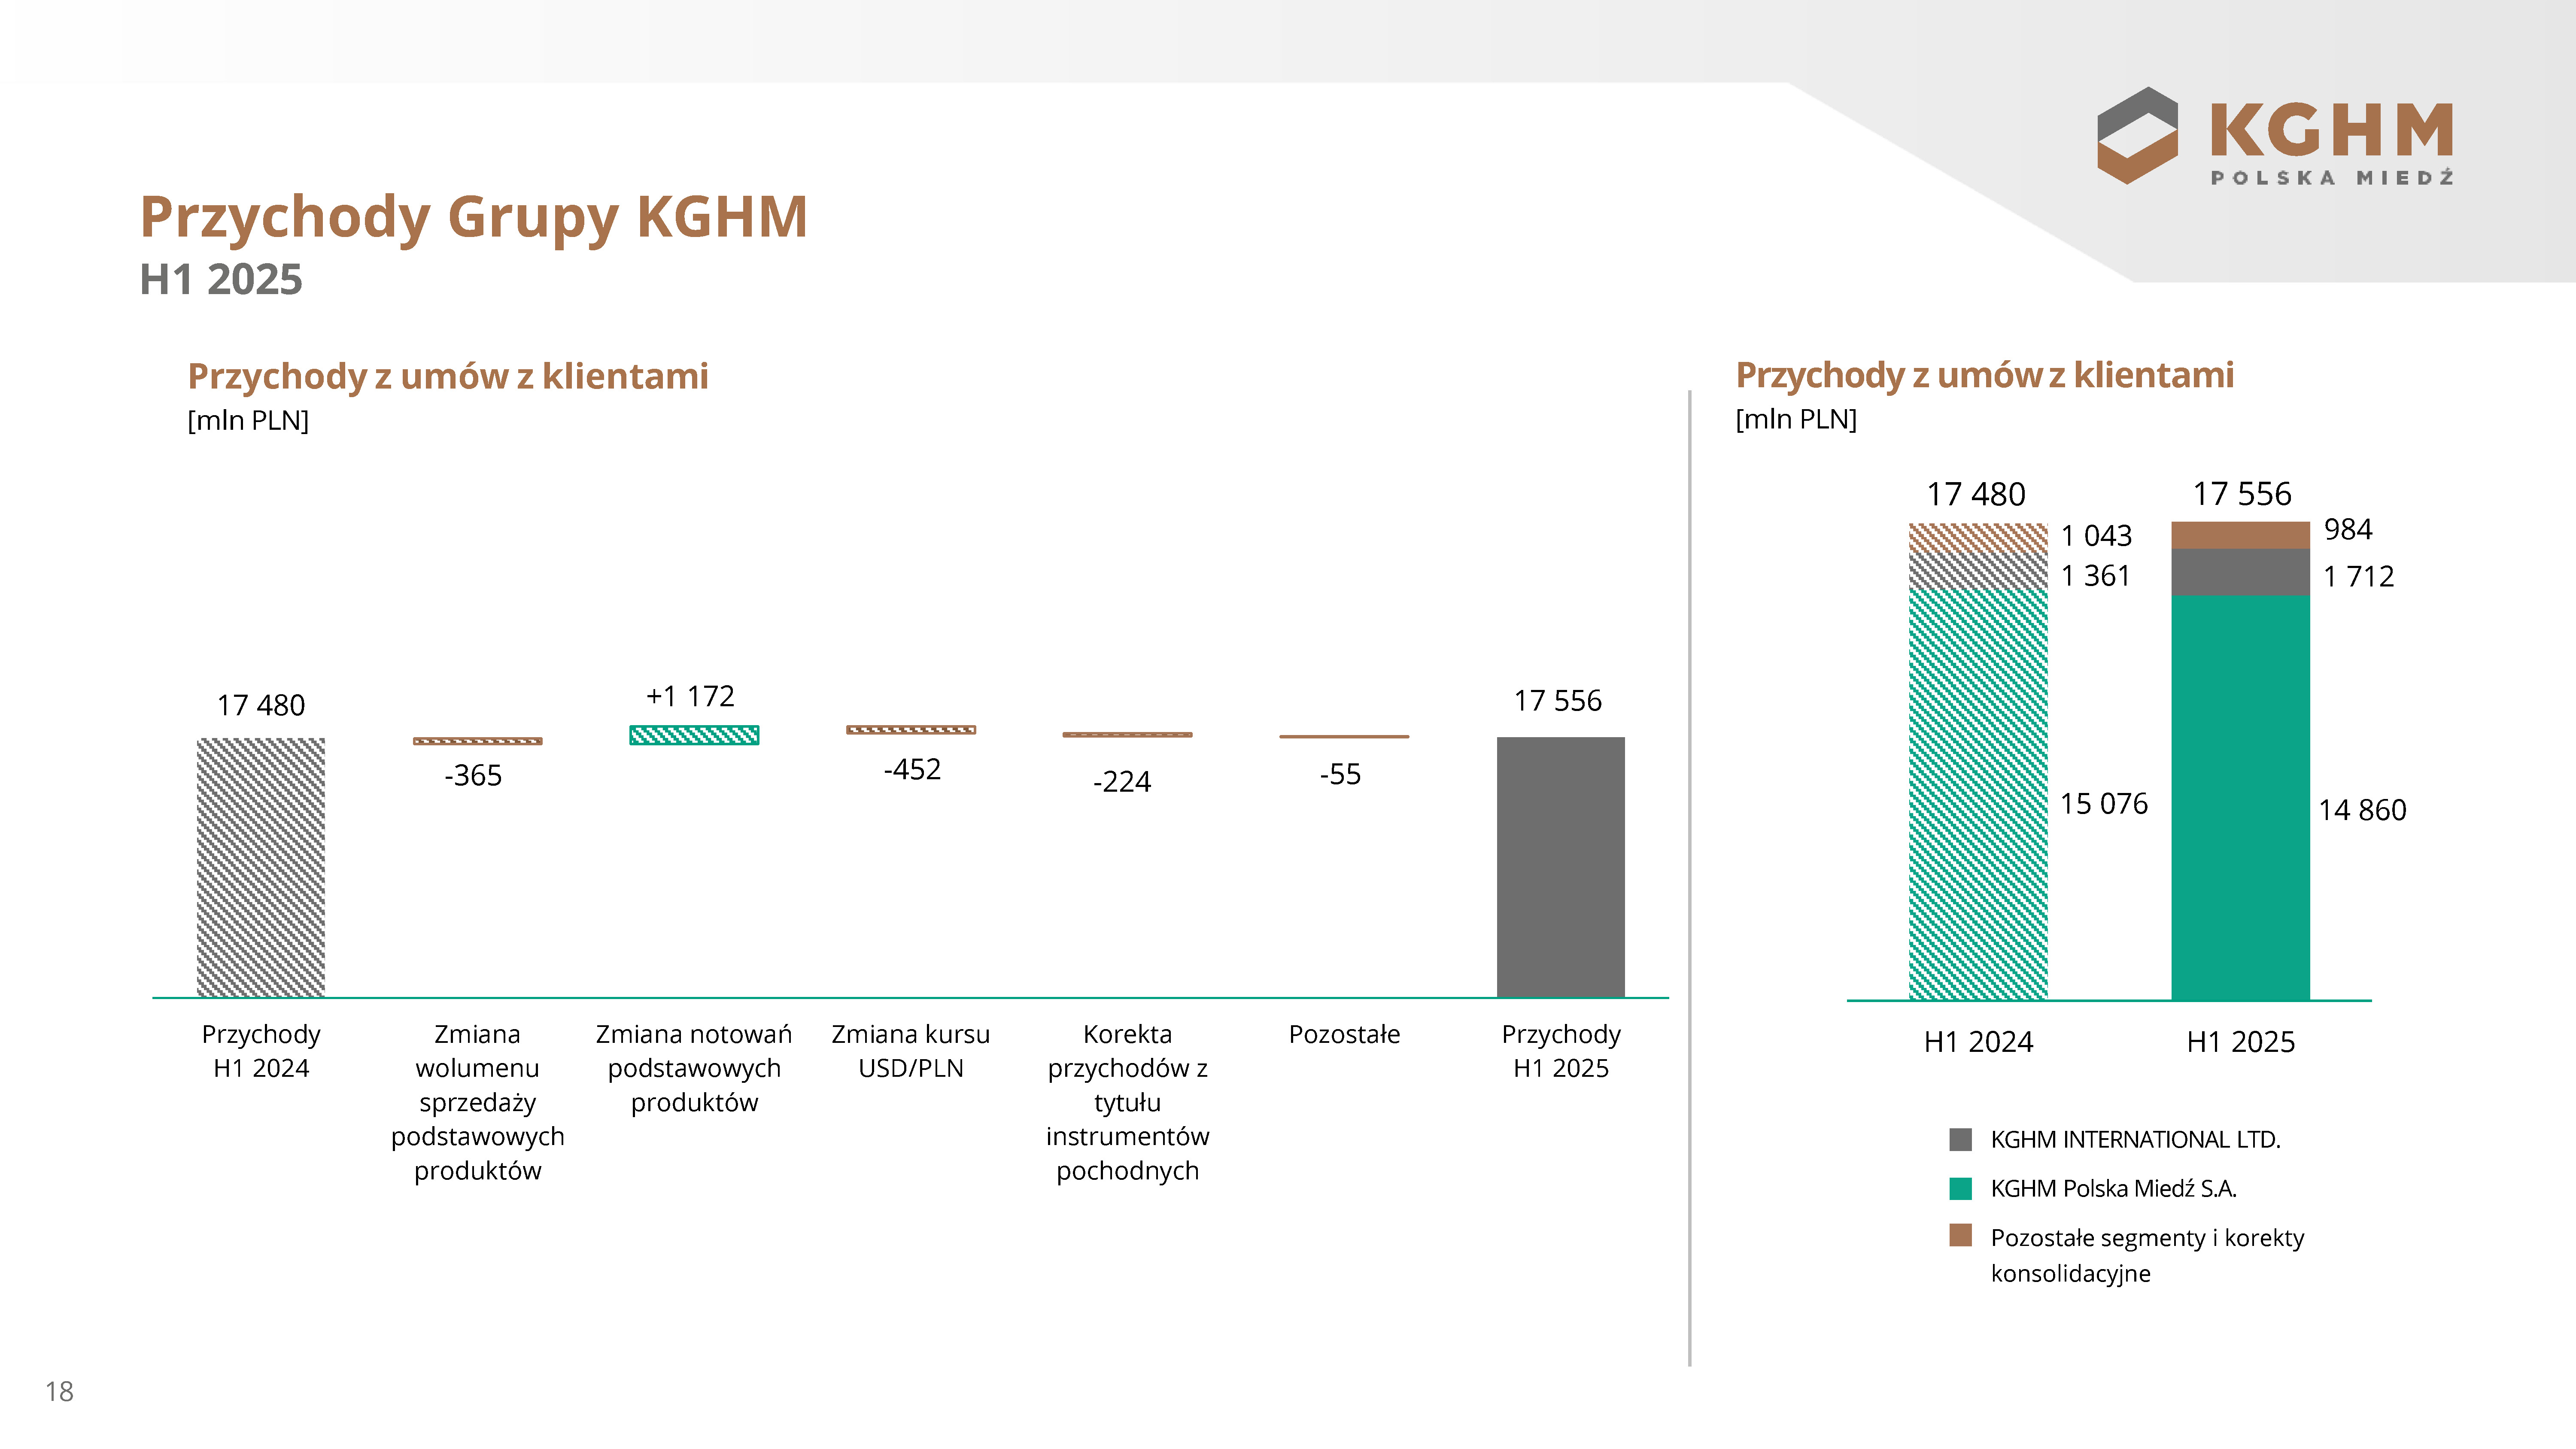
Task: Click the value label '-55'
Action: [x=1340, y=775]
